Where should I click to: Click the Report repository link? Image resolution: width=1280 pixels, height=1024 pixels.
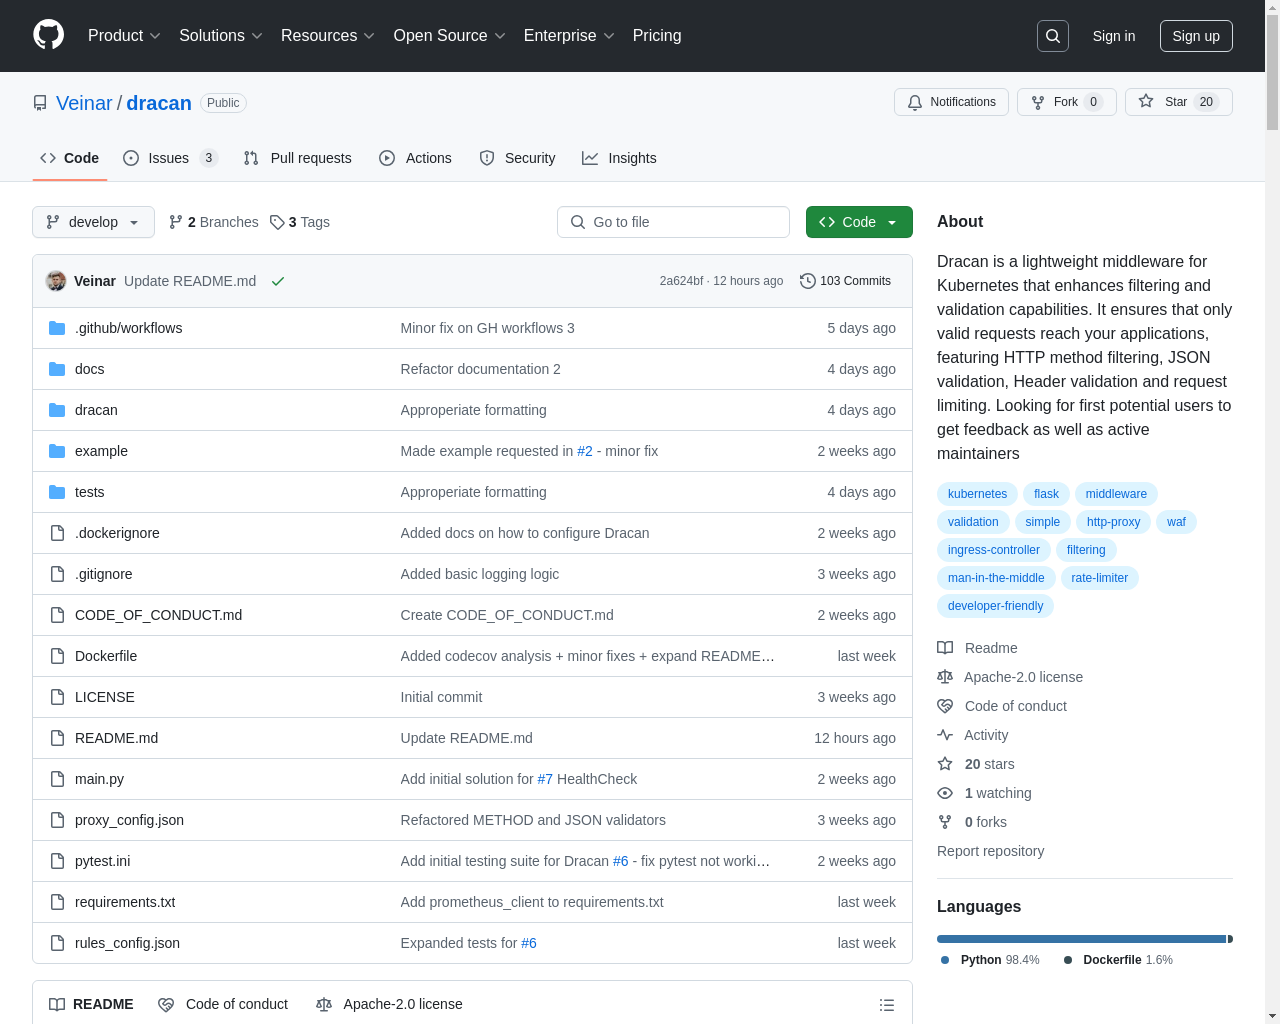tap(990, 851)
